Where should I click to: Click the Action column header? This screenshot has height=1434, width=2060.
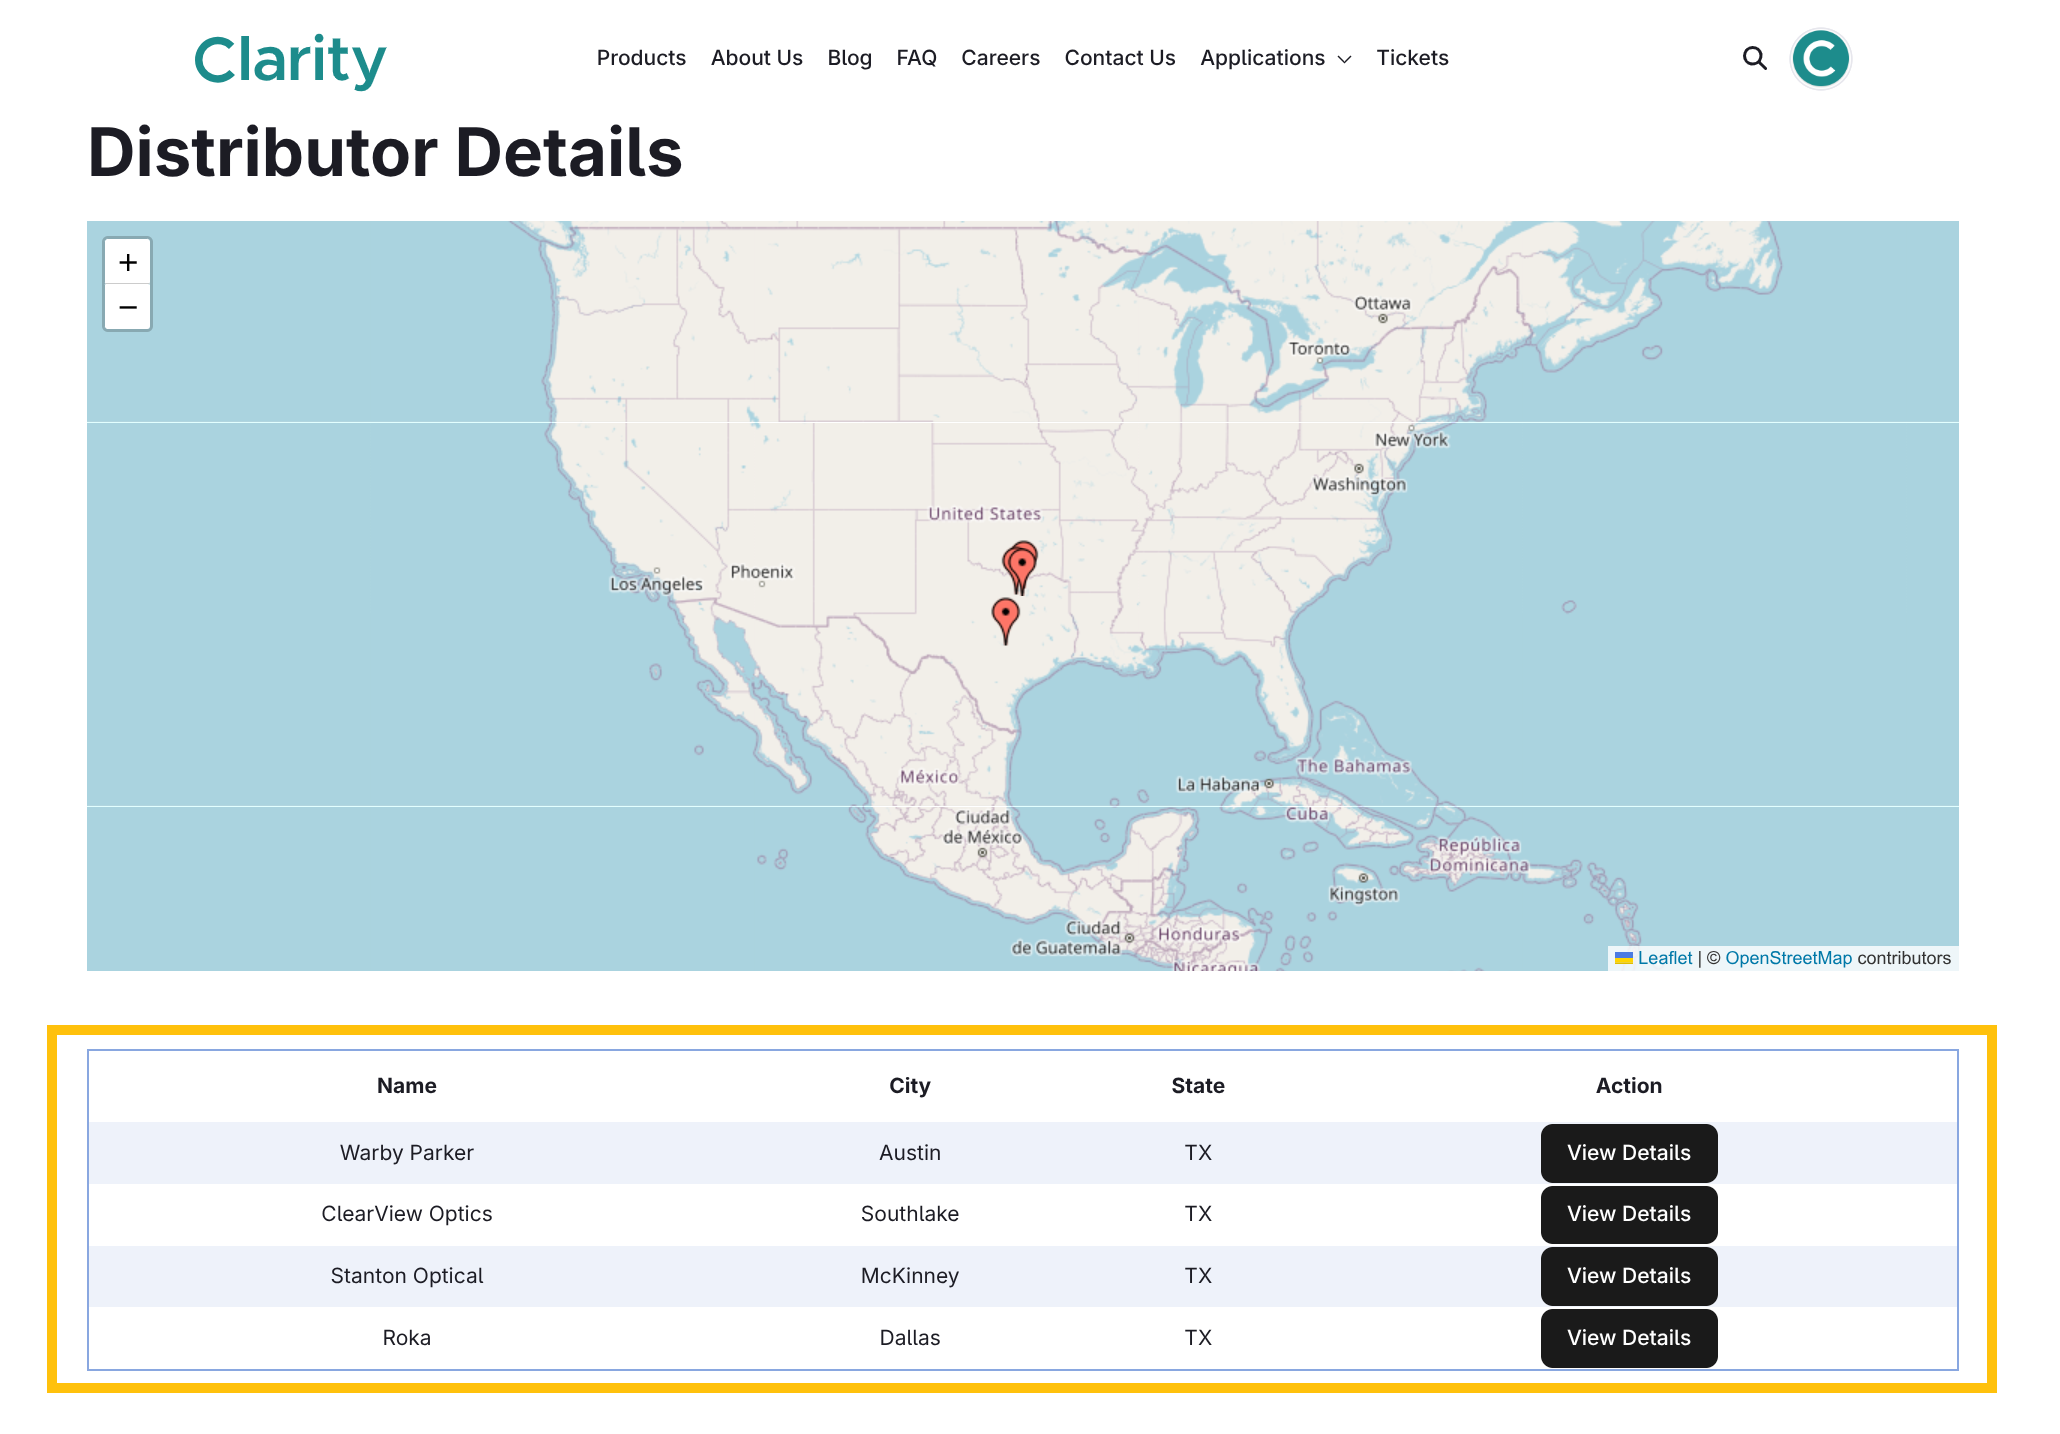[1629, 1086]
